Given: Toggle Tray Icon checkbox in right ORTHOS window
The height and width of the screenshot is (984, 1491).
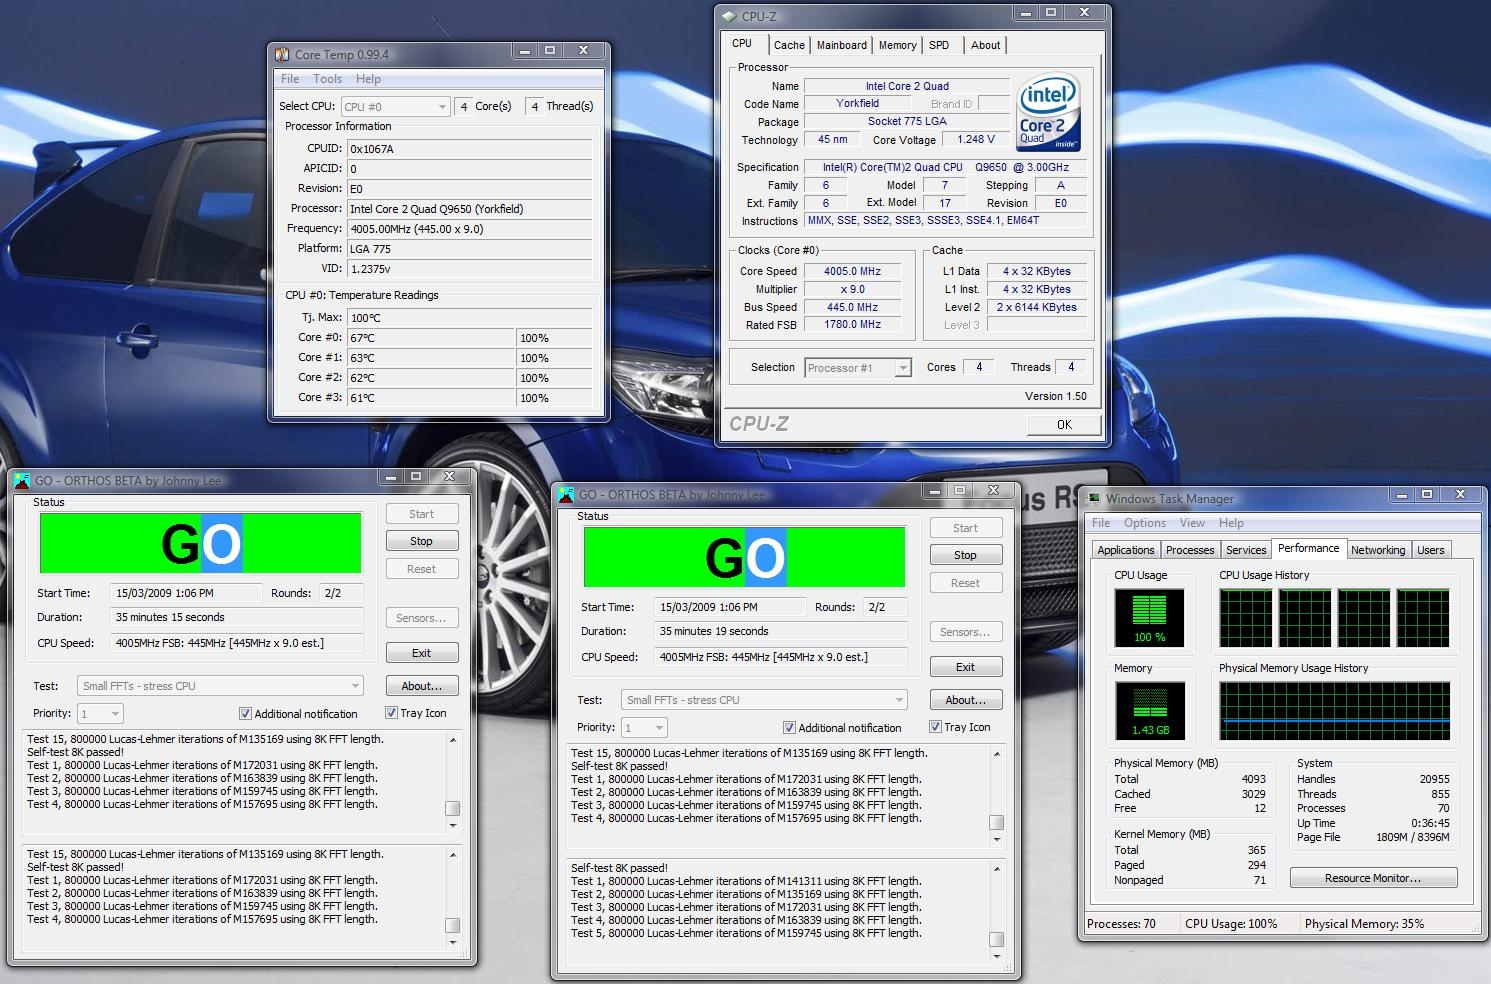Looking at the screenshot, I should (935, 727).
